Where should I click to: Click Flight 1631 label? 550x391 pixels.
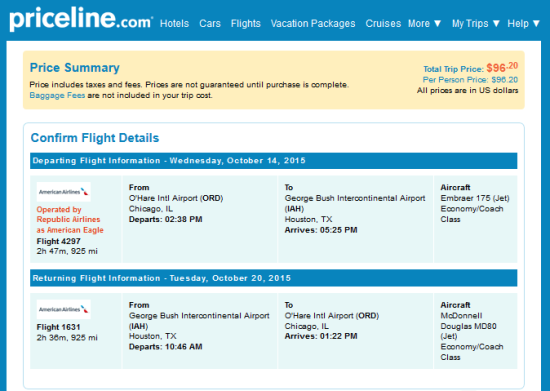click(59, 327)
